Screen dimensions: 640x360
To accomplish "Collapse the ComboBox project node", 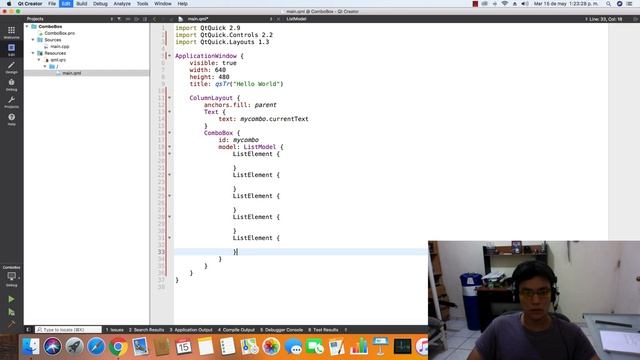I will (27, 27).
